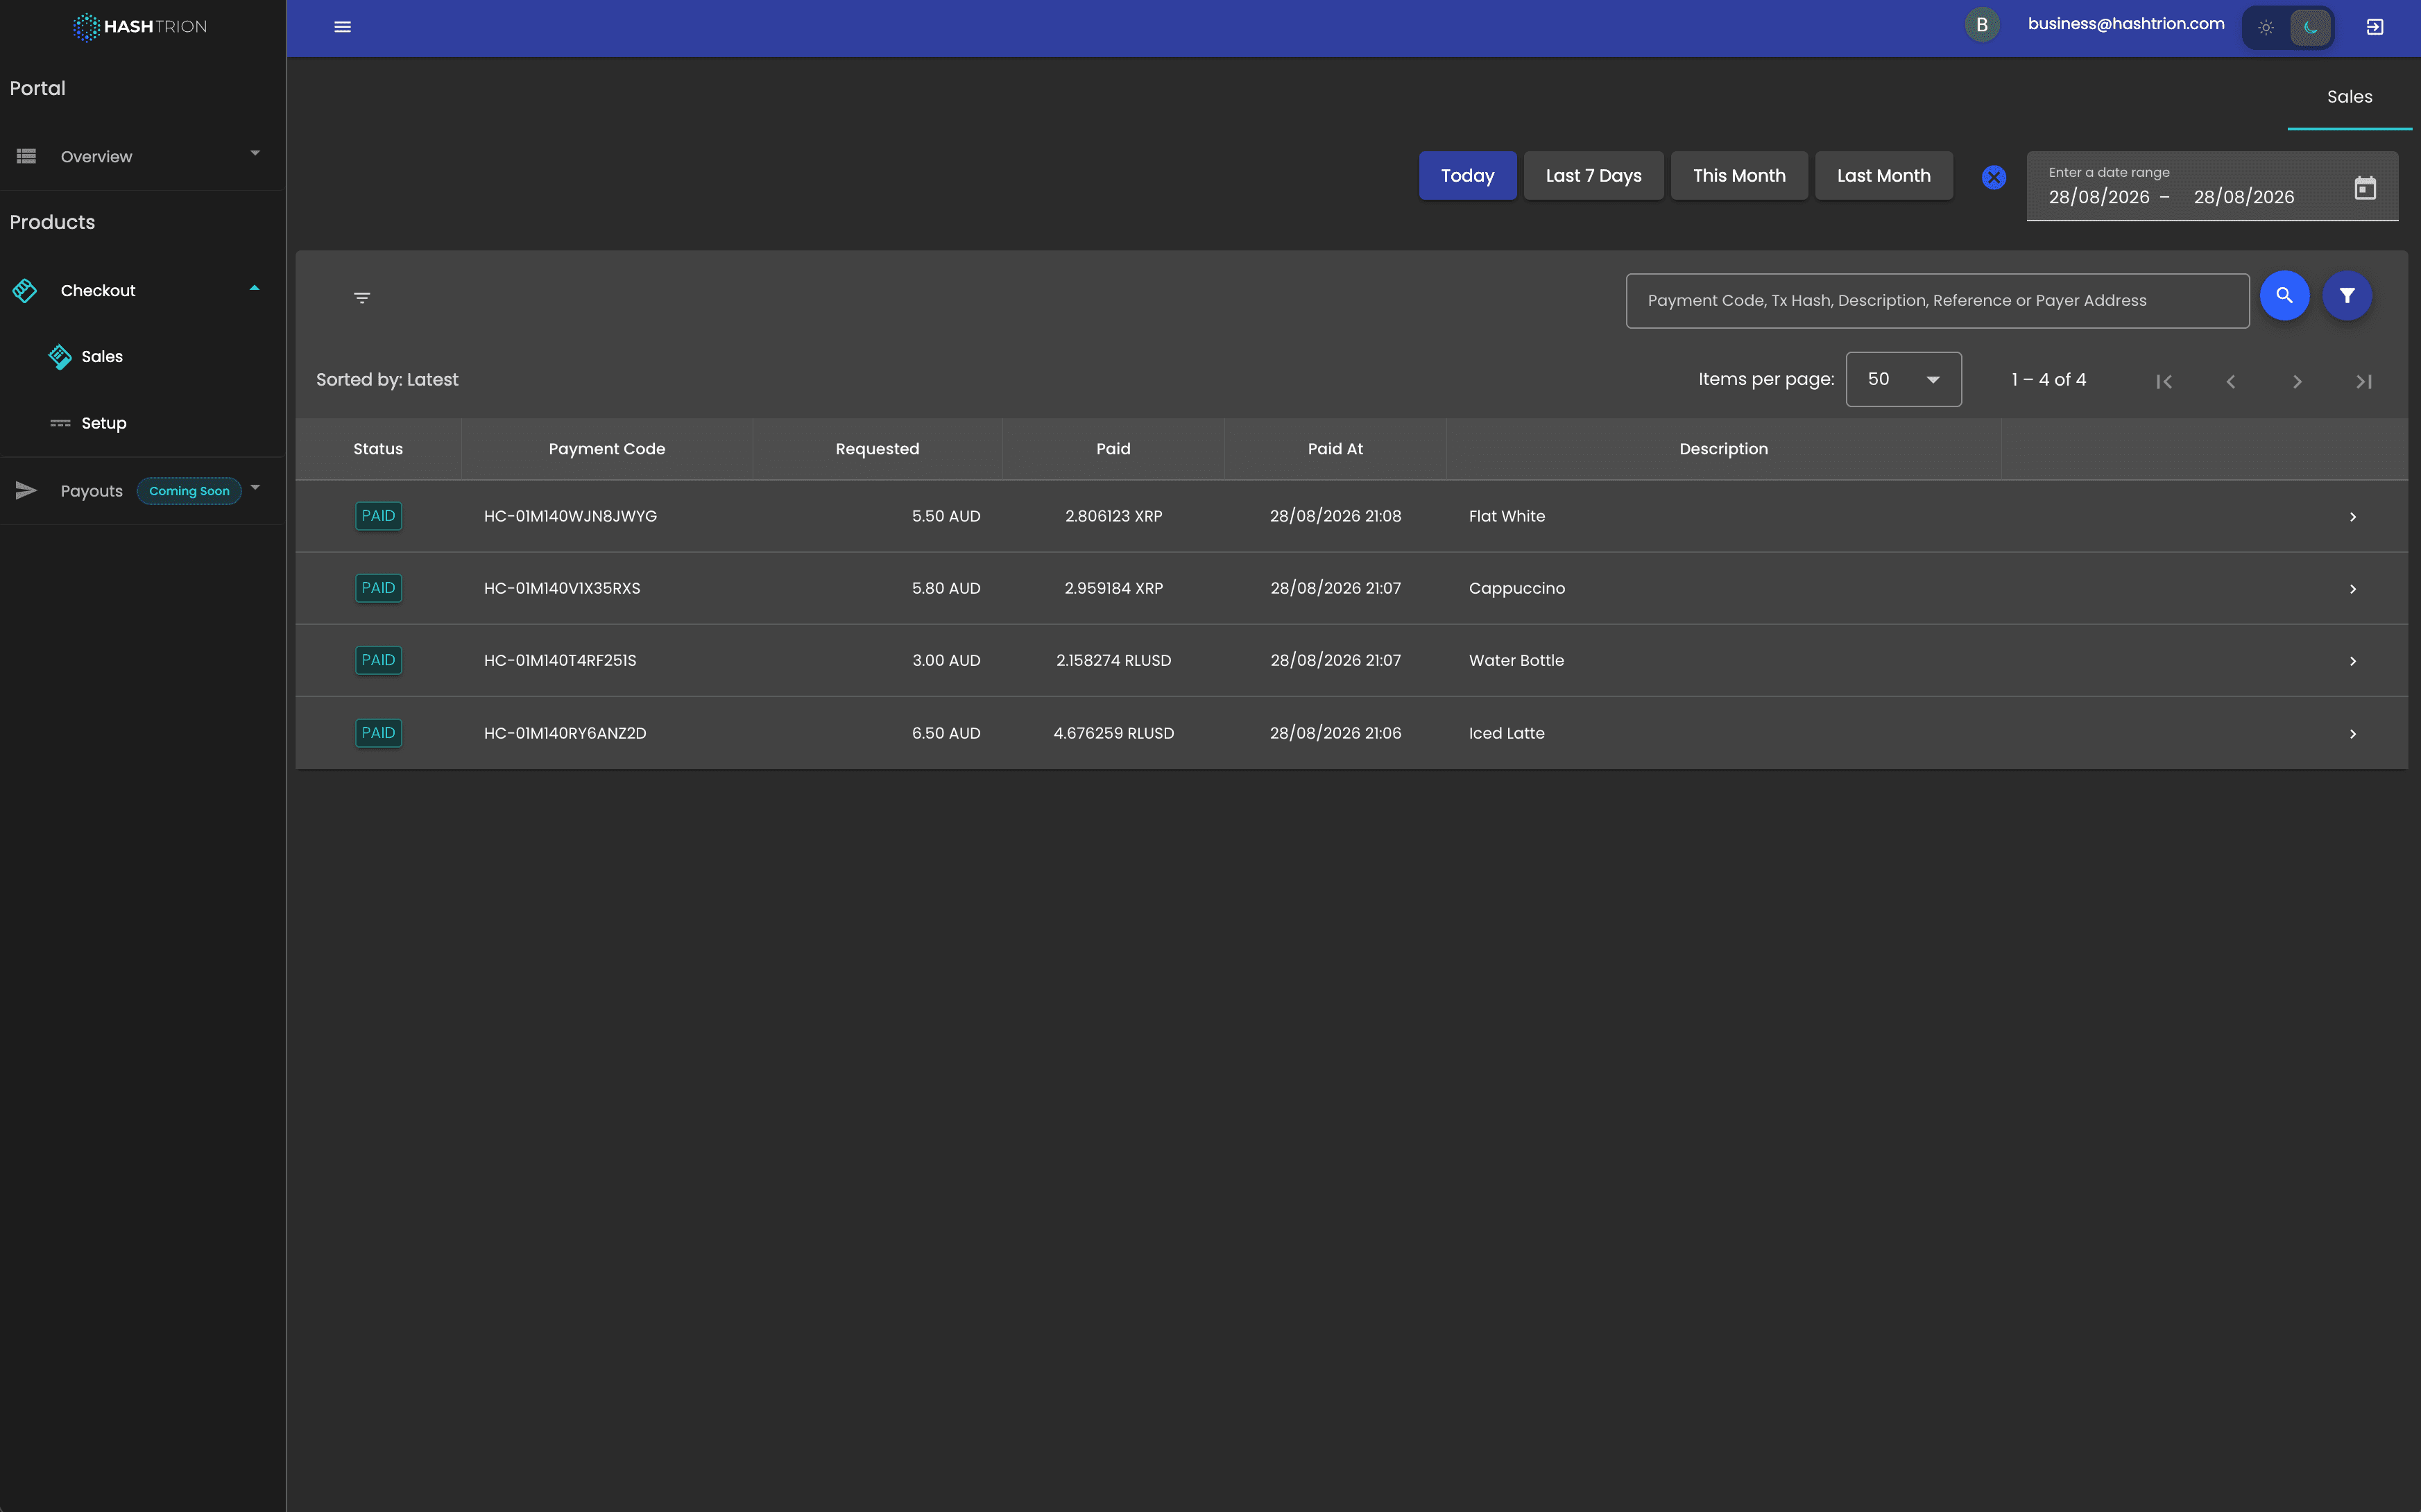Toggle the hamburger menu in top bar
The image size is (2421, 1512).
pyautogui.click(x=342, y=27)
